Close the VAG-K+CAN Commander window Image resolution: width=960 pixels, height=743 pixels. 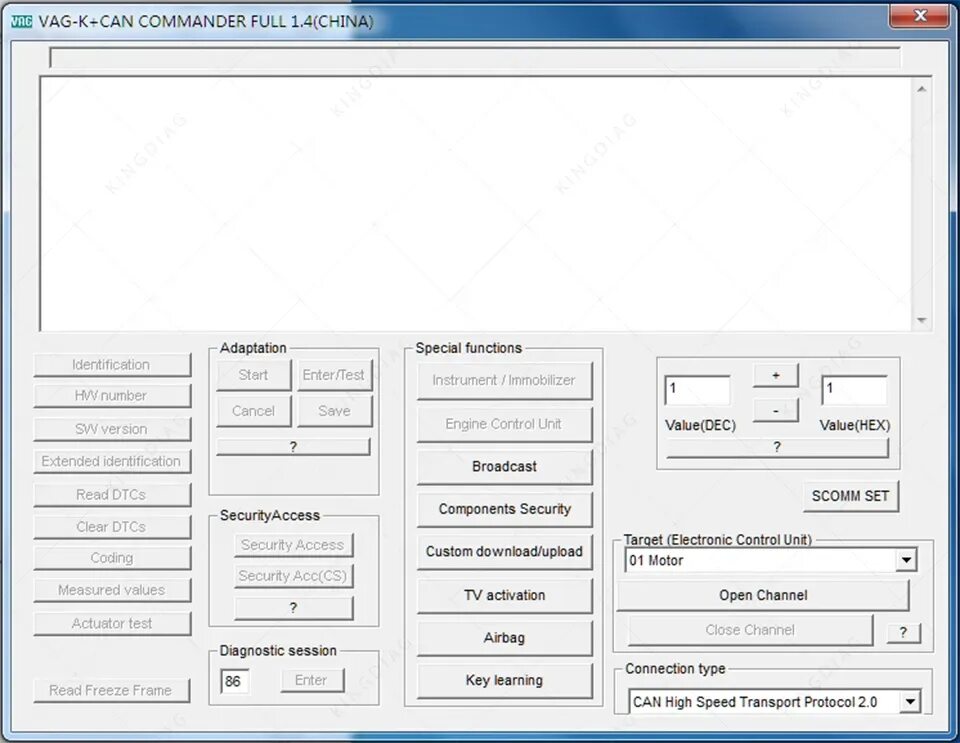pyautogui.click(x=919, y=17)
